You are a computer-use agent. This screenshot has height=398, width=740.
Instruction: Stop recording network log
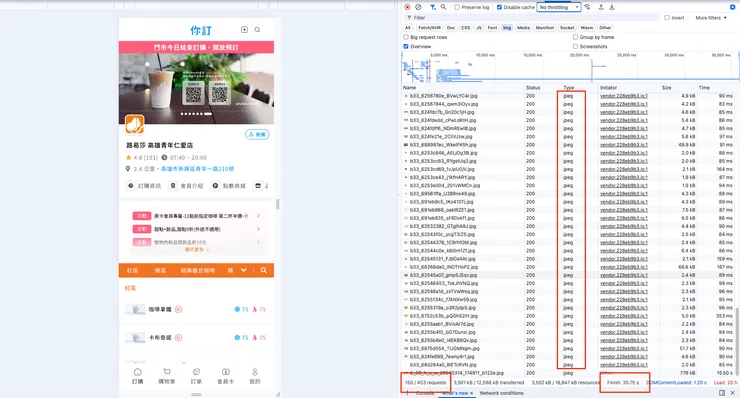407,7
